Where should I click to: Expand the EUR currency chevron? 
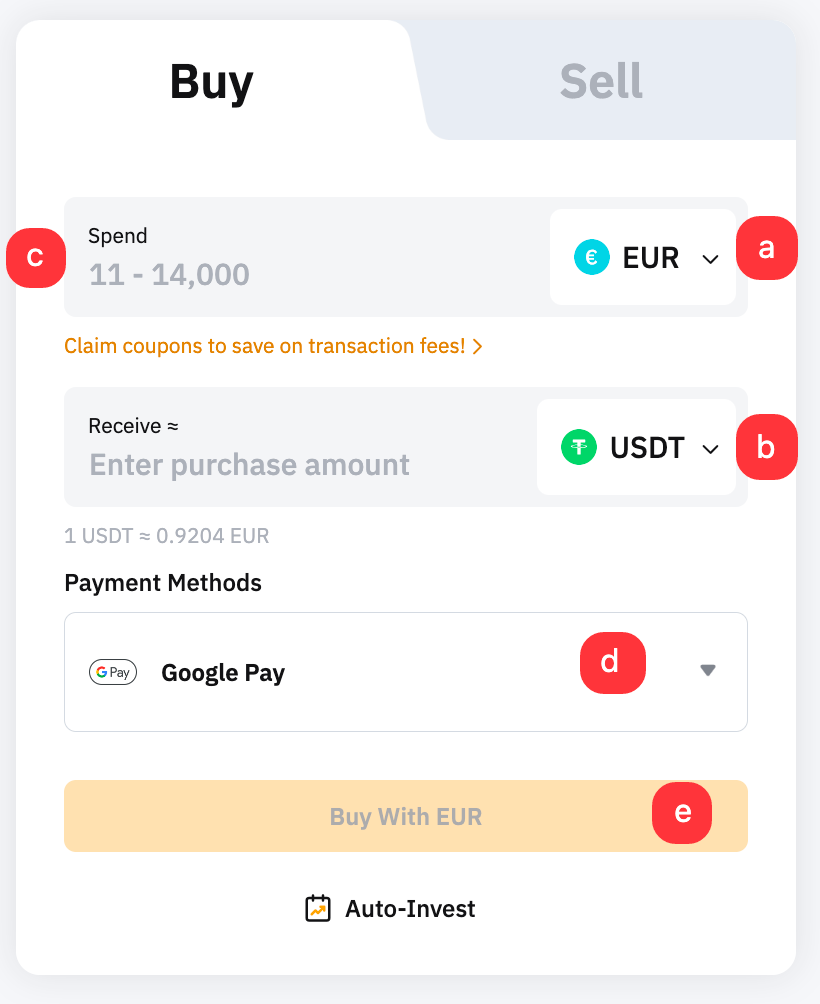point(710,259)
